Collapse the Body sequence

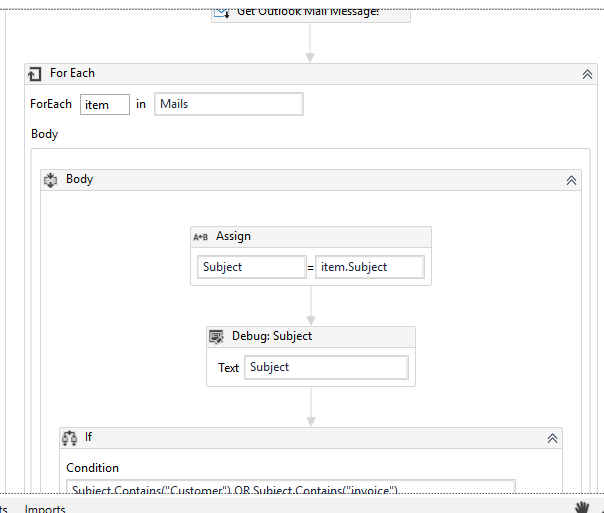(x=571, y=180)
